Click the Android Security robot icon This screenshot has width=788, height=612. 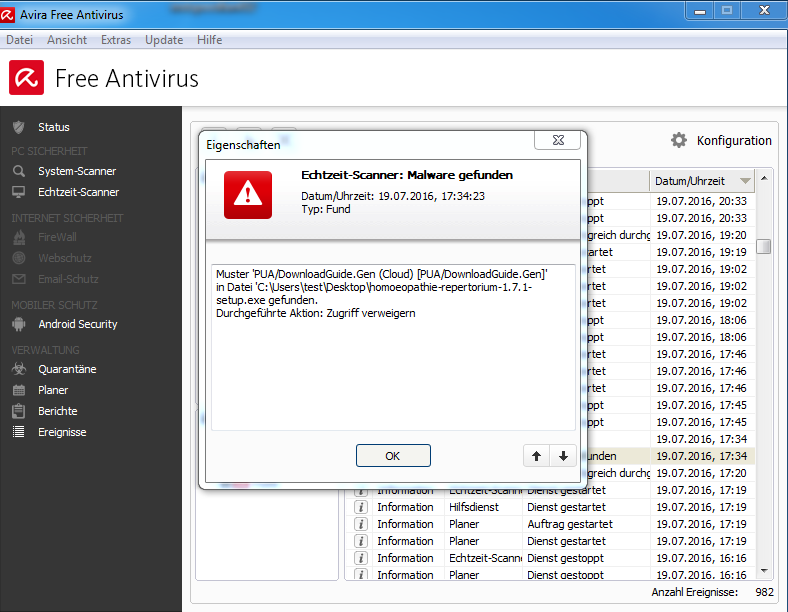19,324
